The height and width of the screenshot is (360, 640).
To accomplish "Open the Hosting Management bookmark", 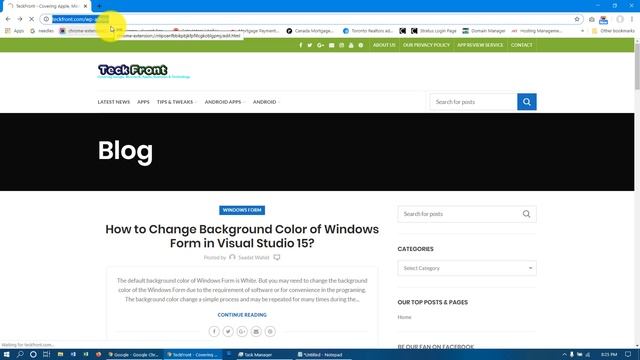I will tap(537, 31).
